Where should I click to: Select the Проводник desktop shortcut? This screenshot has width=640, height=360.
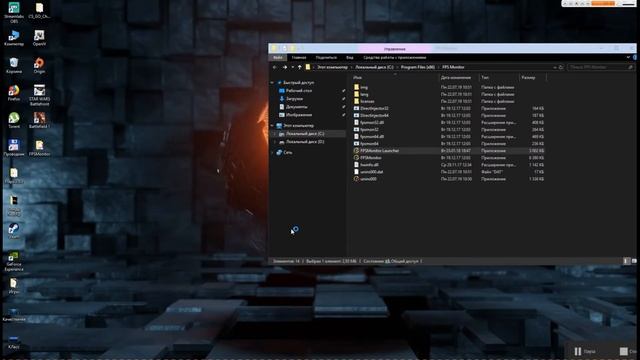coord(14,148)
